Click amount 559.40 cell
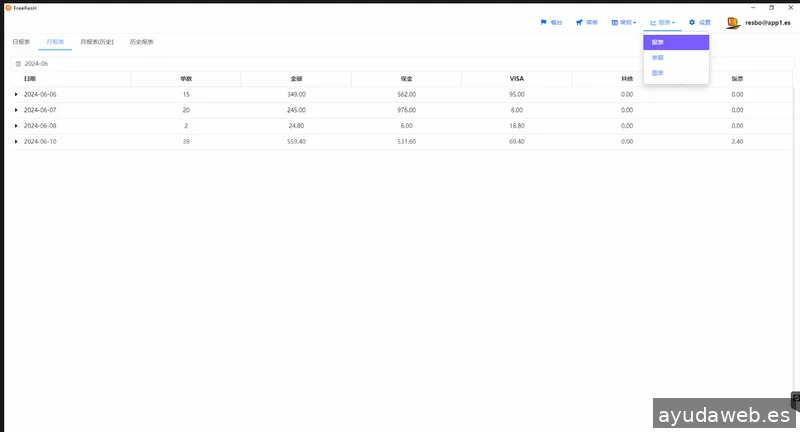Image resolution: width=800 pixels, height=432 pixels. click(296, 141)
